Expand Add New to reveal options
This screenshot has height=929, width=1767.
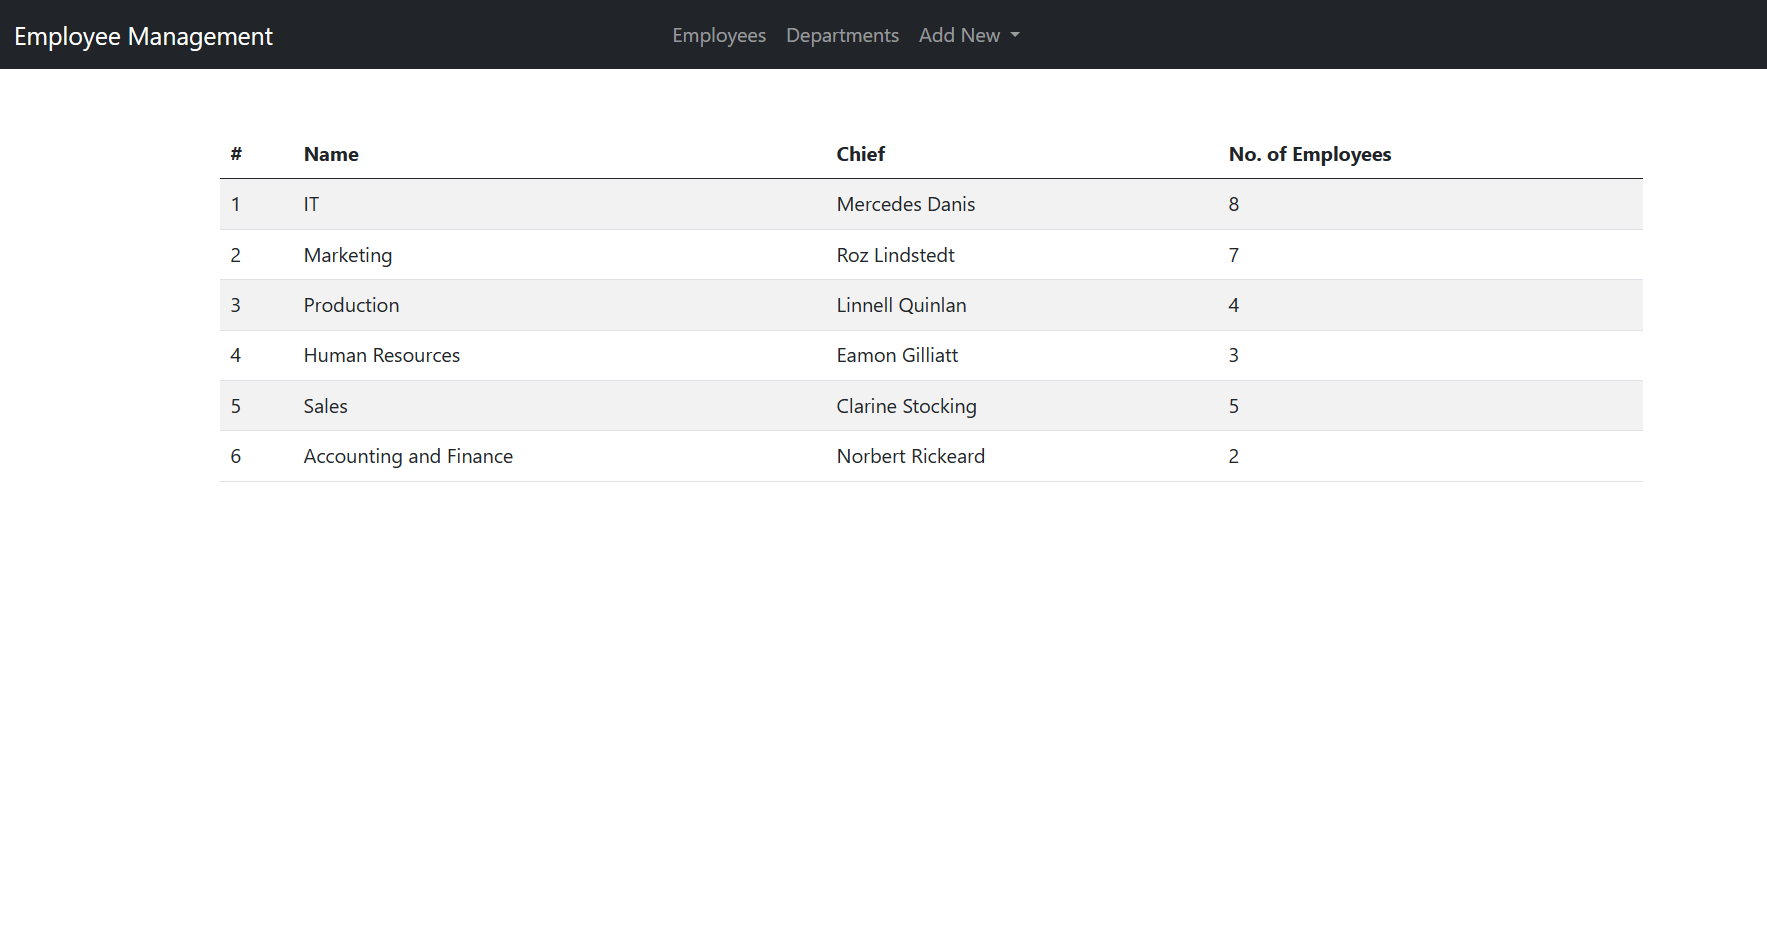point(967,35)
